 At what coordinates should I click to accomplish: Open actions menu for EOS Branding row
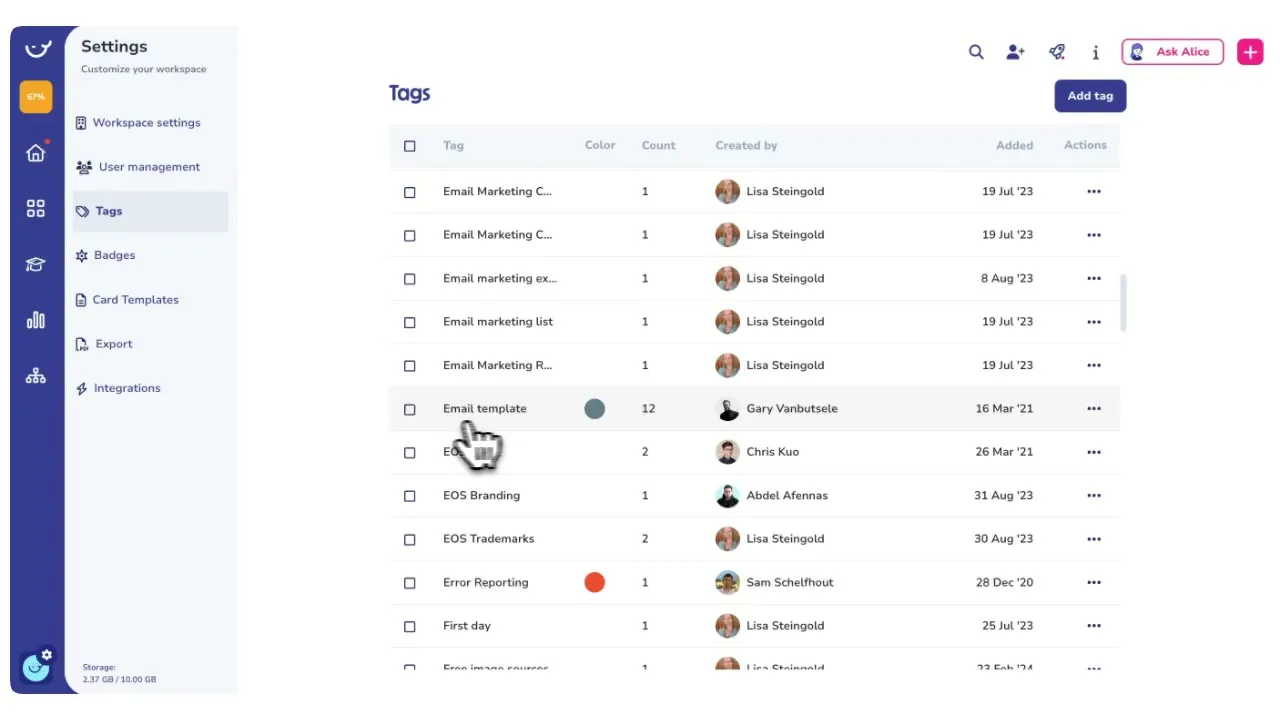(1093, 495)
